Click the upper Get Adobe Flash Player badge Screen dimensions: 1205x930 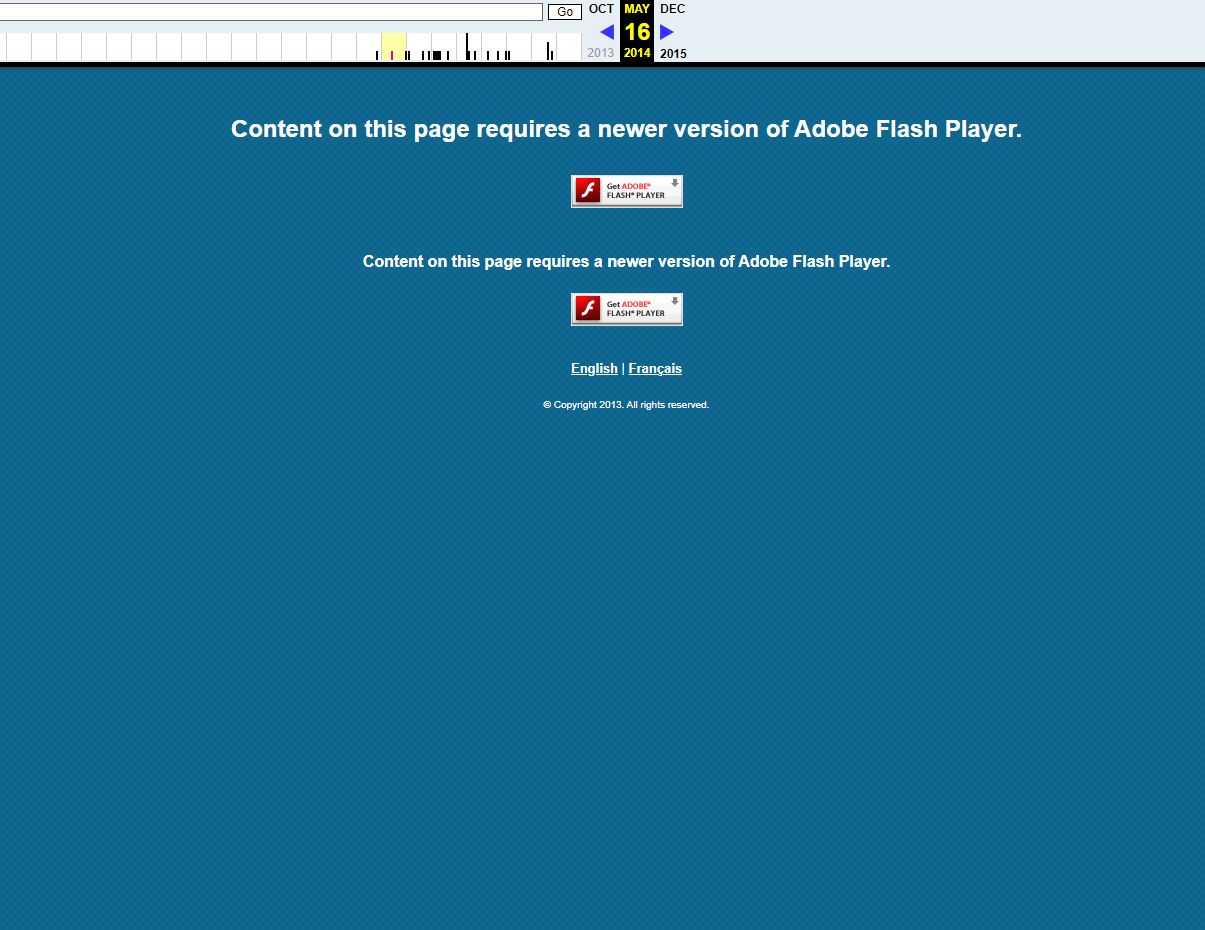click(626, 191)
